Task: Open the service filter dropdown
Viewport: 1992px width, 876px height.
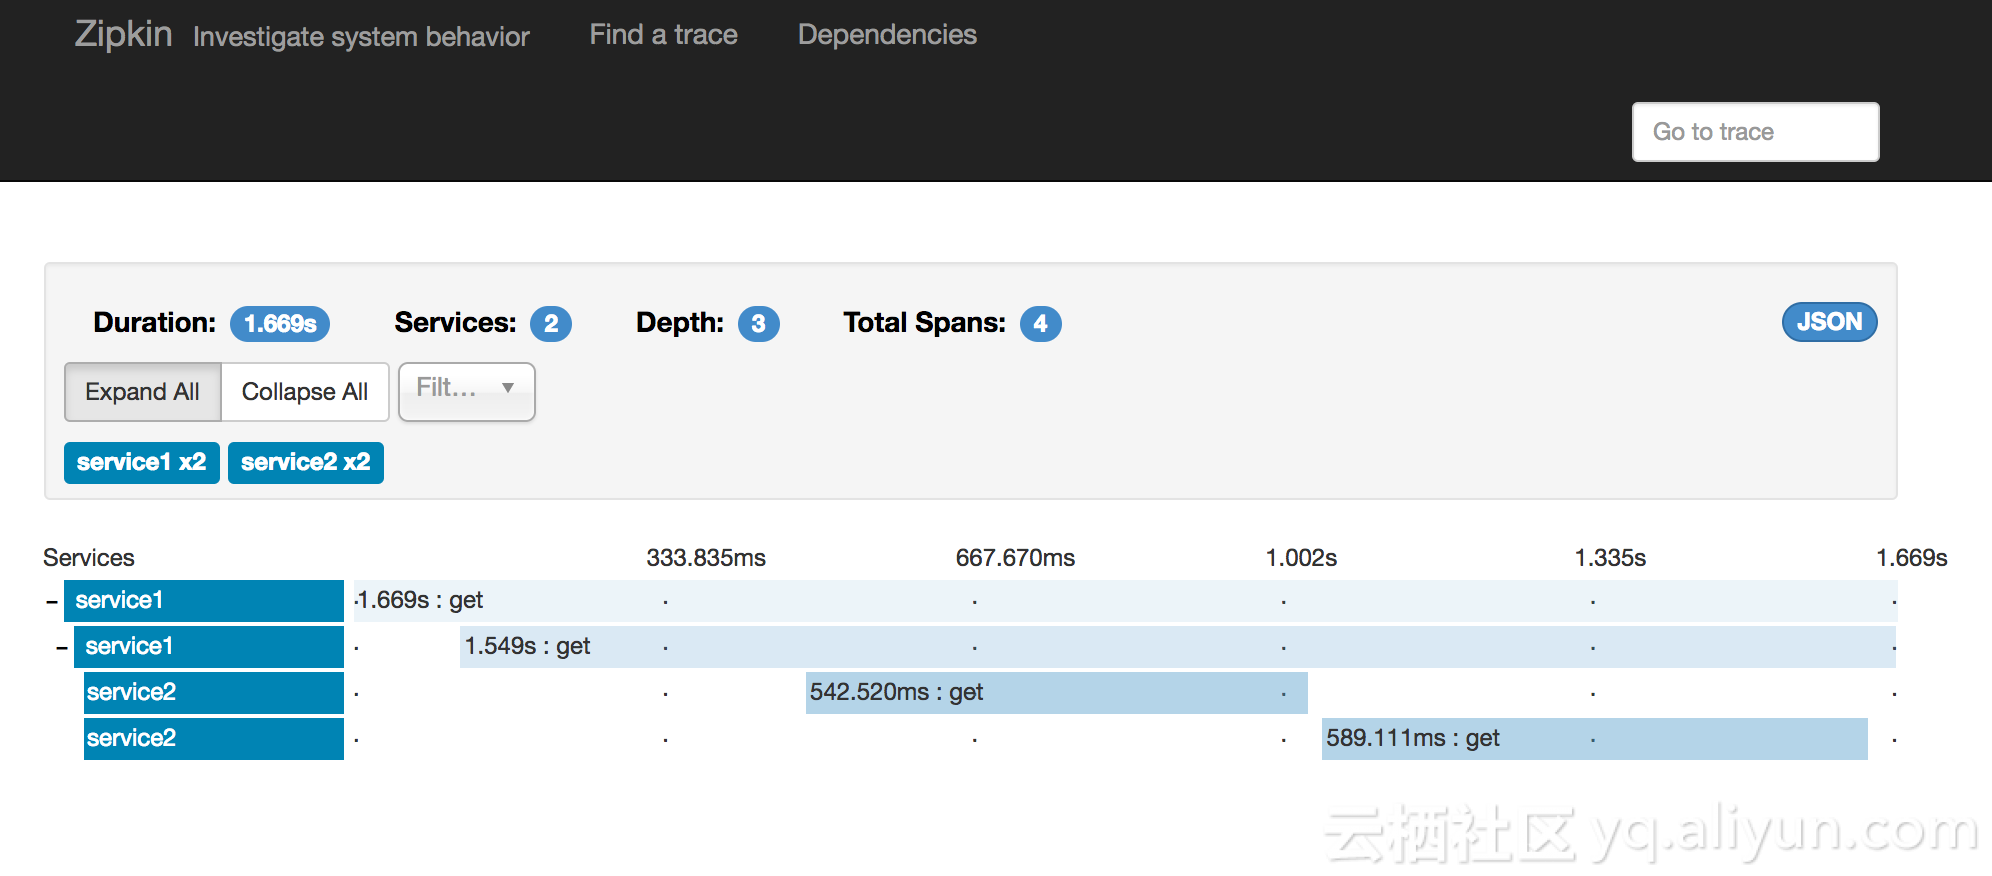Action: point(466,391)
